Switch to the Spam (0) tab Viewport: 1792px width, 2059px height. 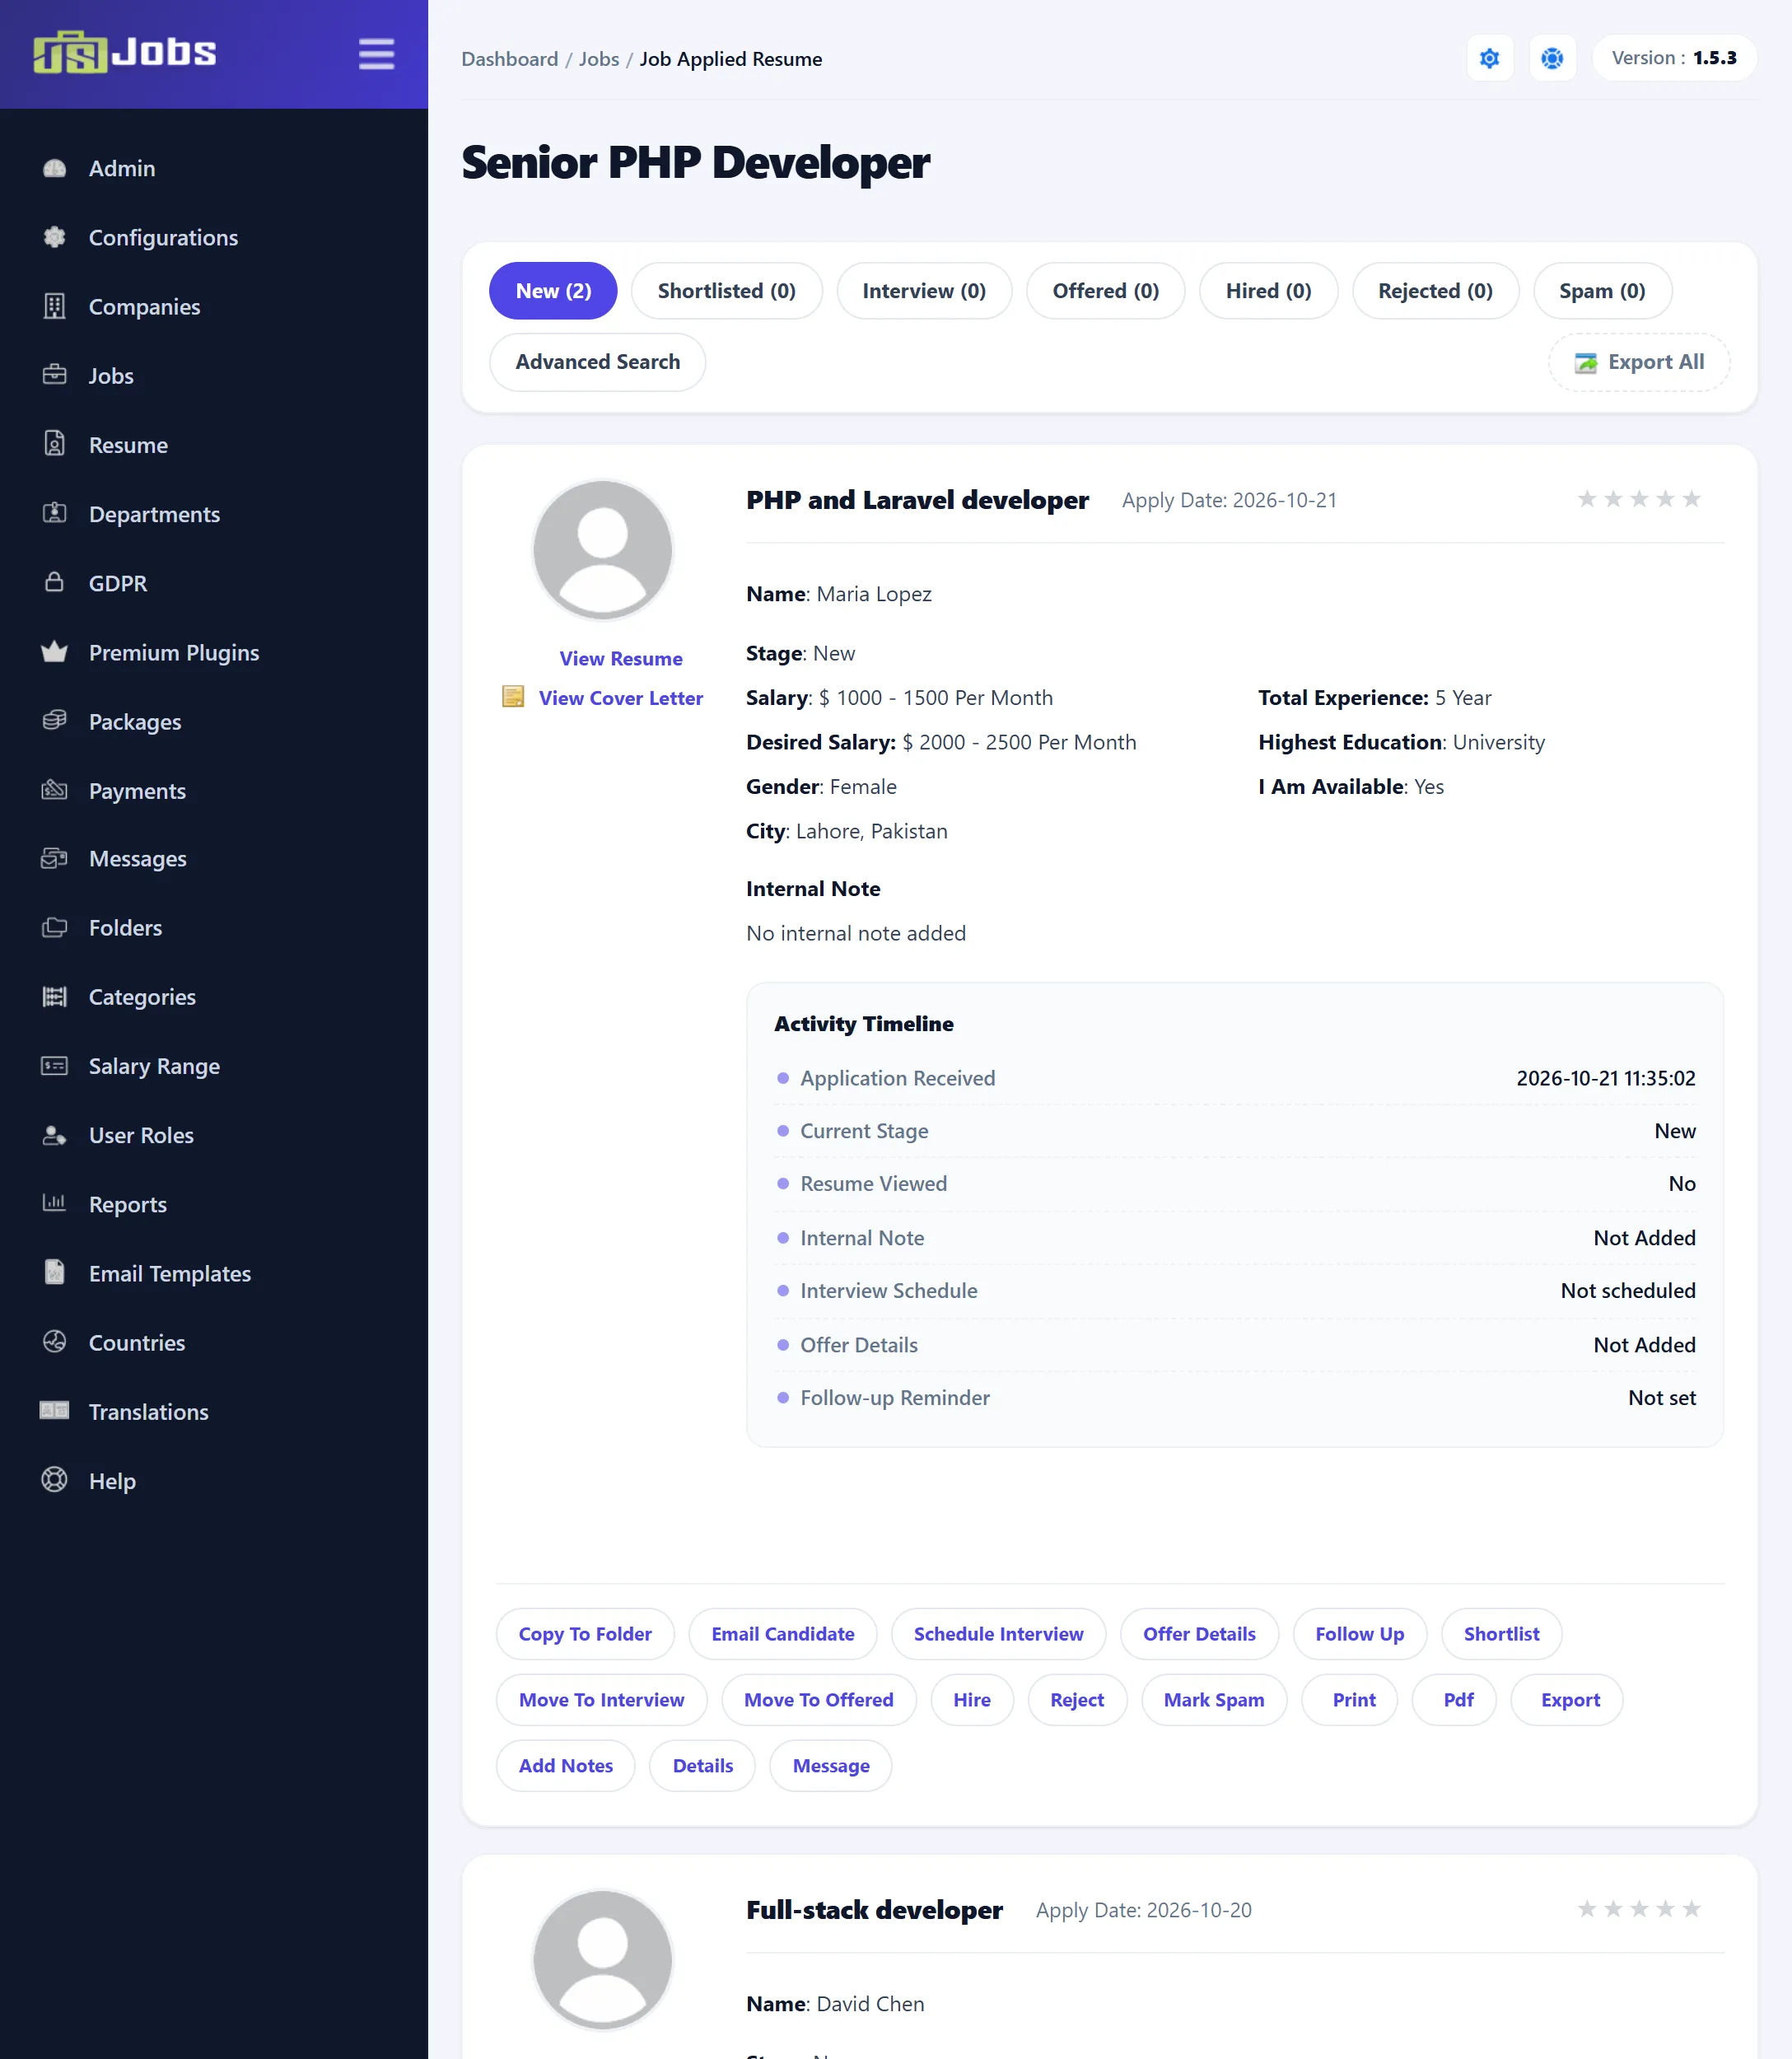click(1602, 291)
